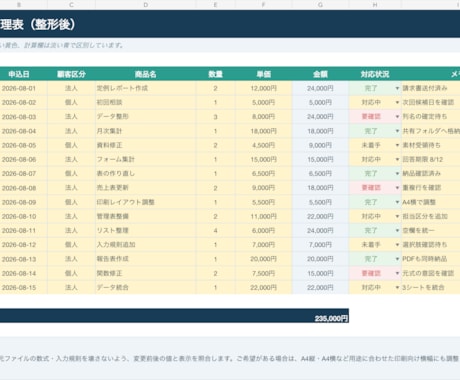Expand the 要確認 dropdown in 売上表更新 row

397,188
